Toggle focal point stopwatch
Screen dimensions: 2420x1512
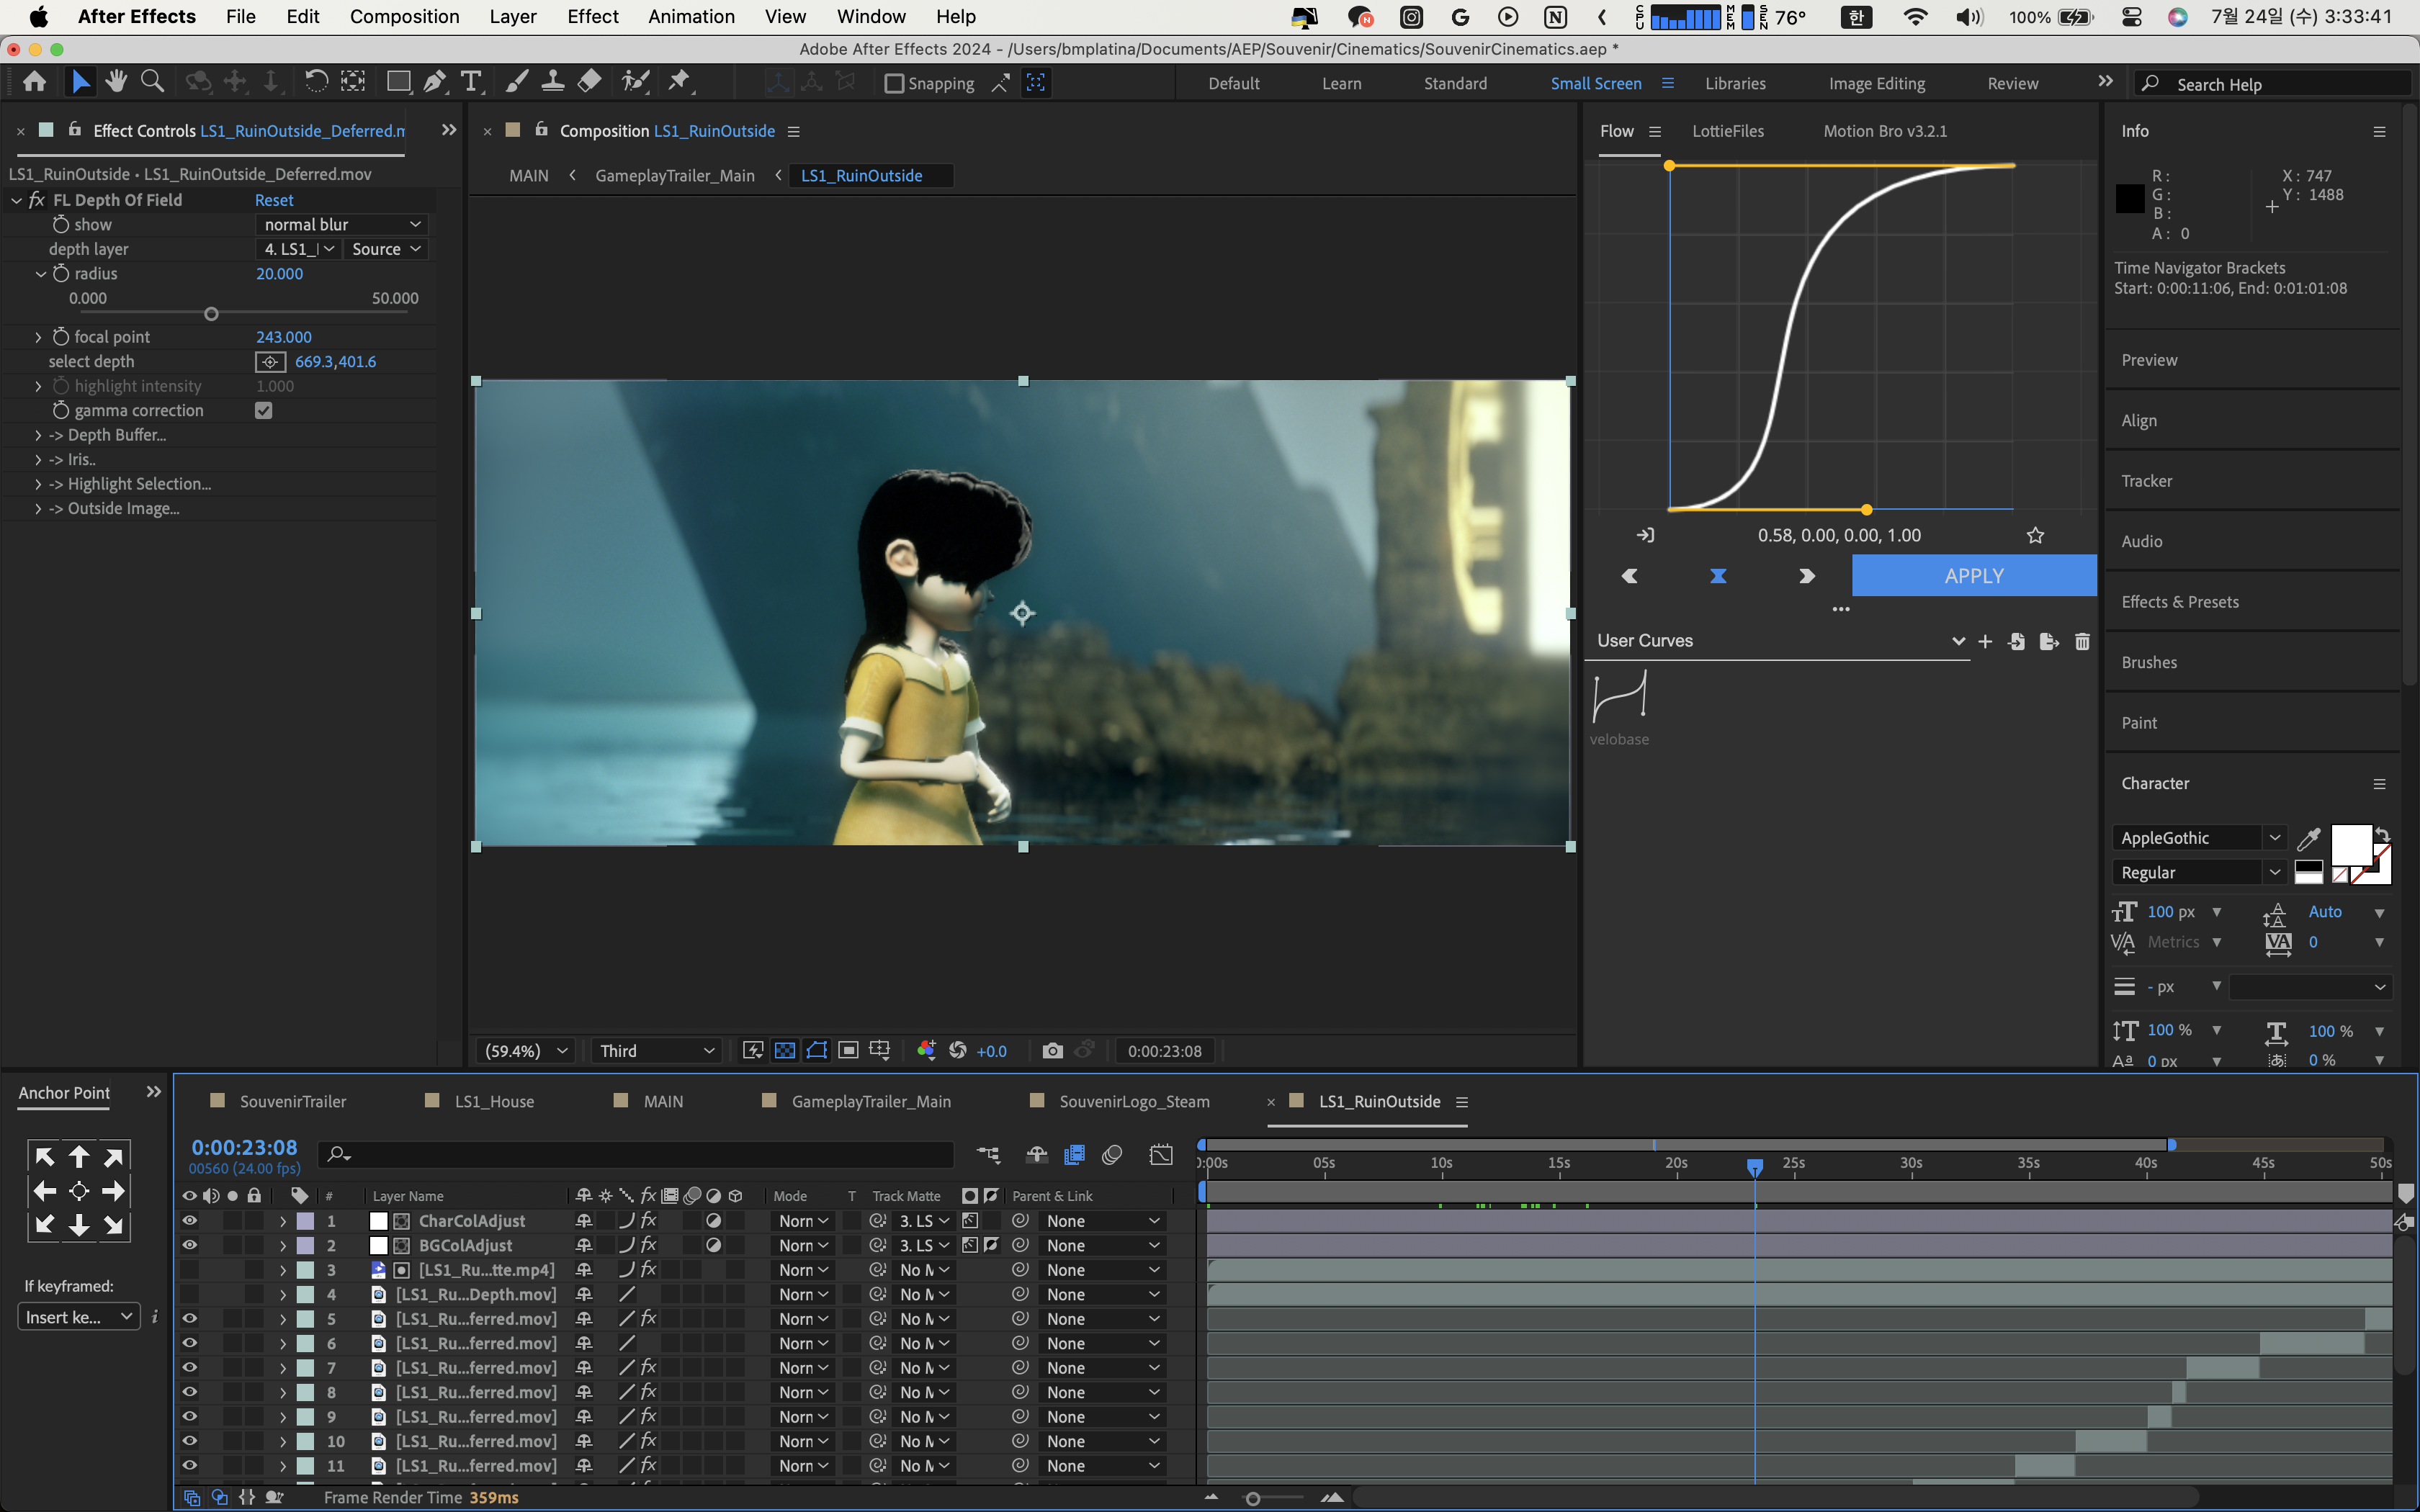tap(61, 336)
